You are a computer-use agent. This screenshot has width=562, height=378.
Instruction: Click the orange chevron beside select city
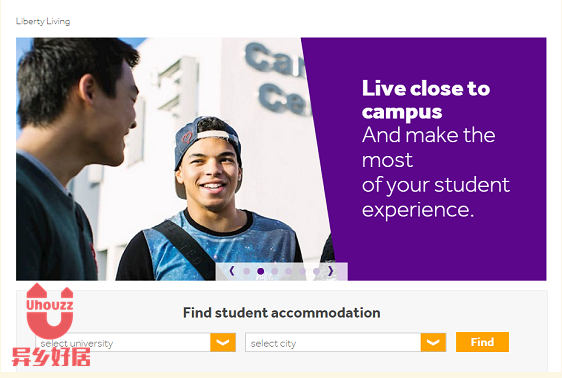pyautogui.click(x=433, y=343)
